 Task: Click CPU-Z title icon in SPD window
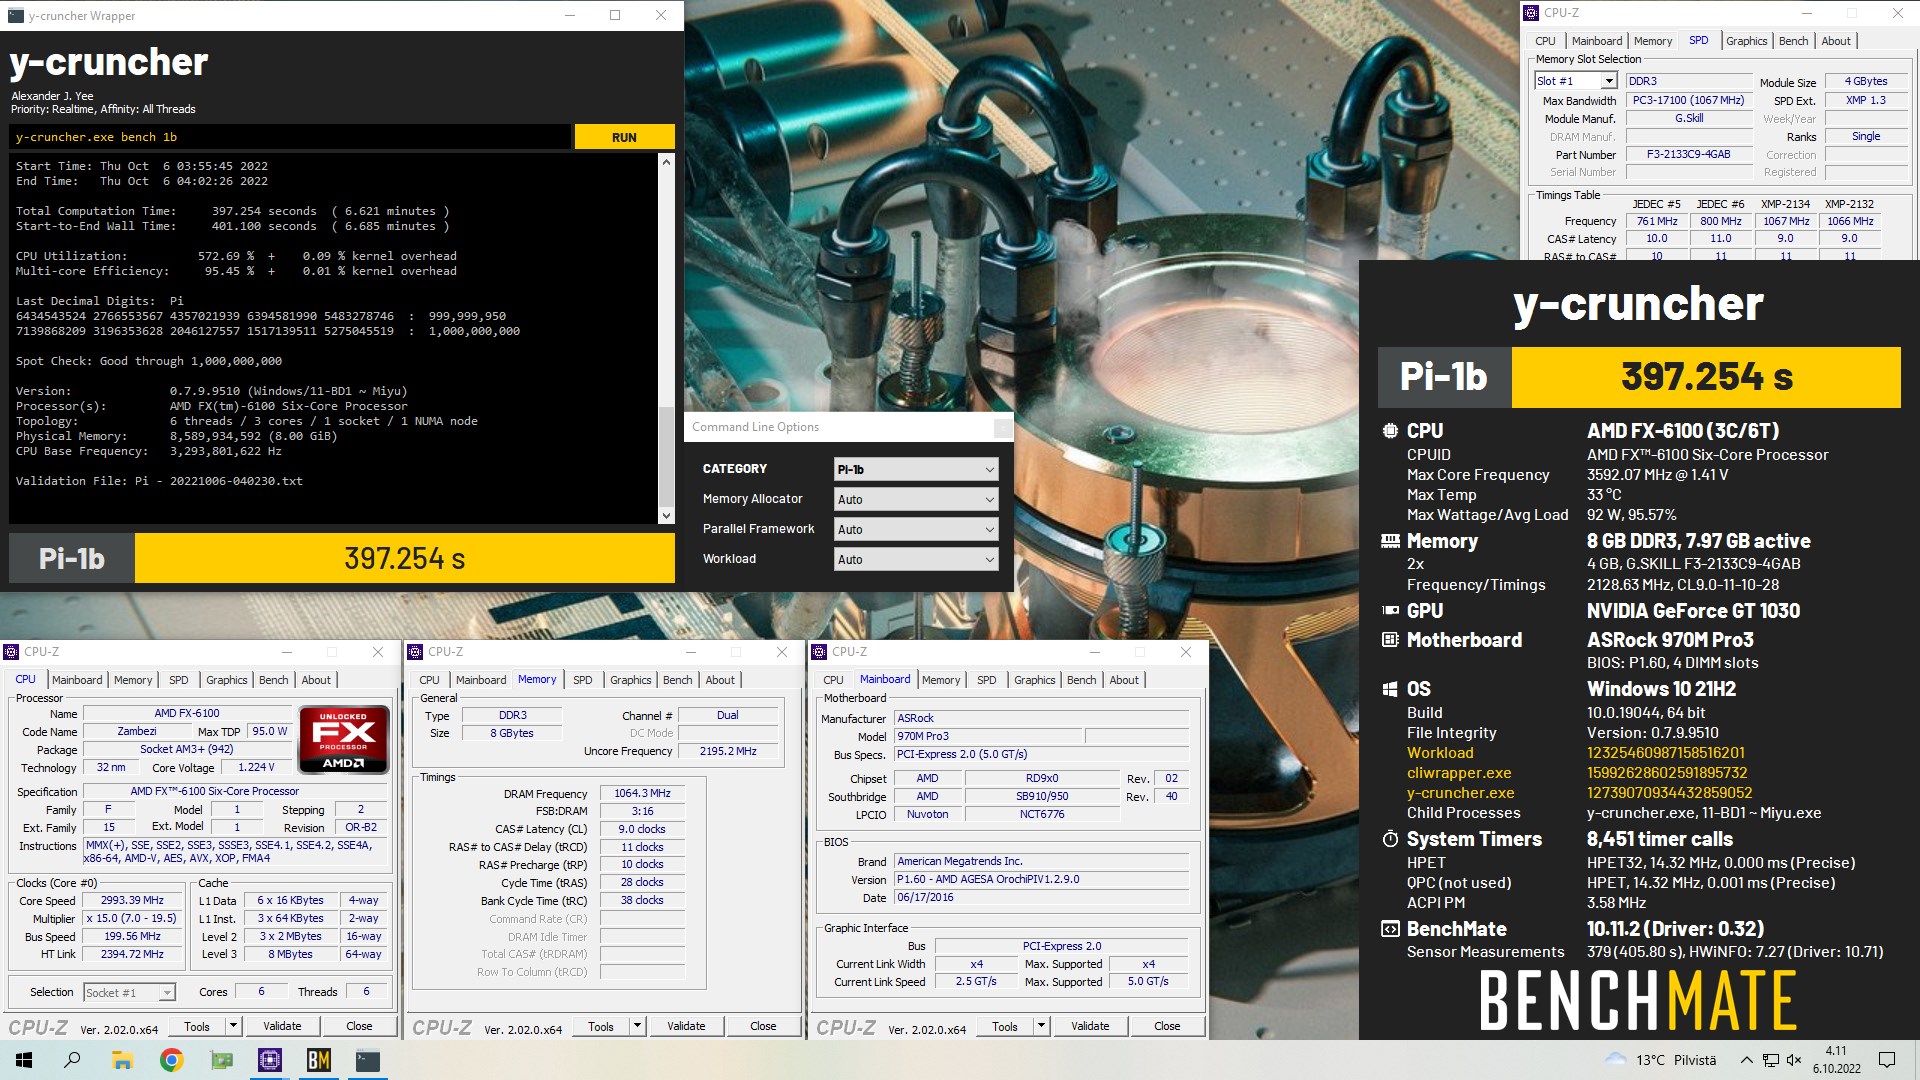(1531, 13)
